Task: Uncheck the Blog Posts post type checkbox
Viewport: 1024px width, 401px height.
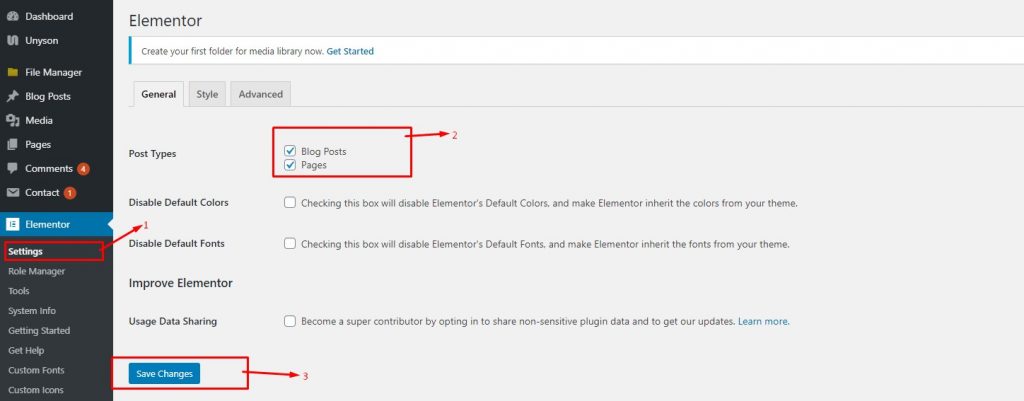Action: point(291,152)
